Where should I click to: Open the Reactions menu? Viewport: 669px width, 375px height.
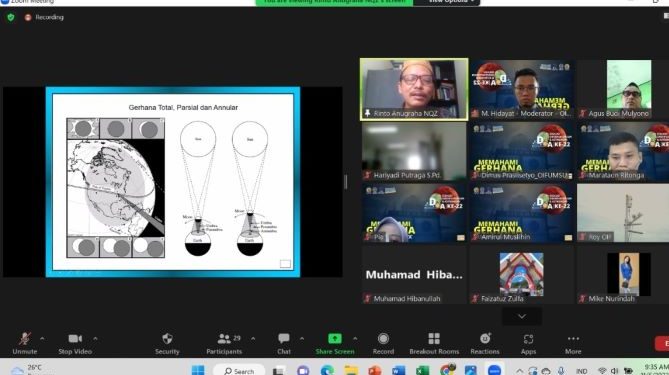coord(485,343)
